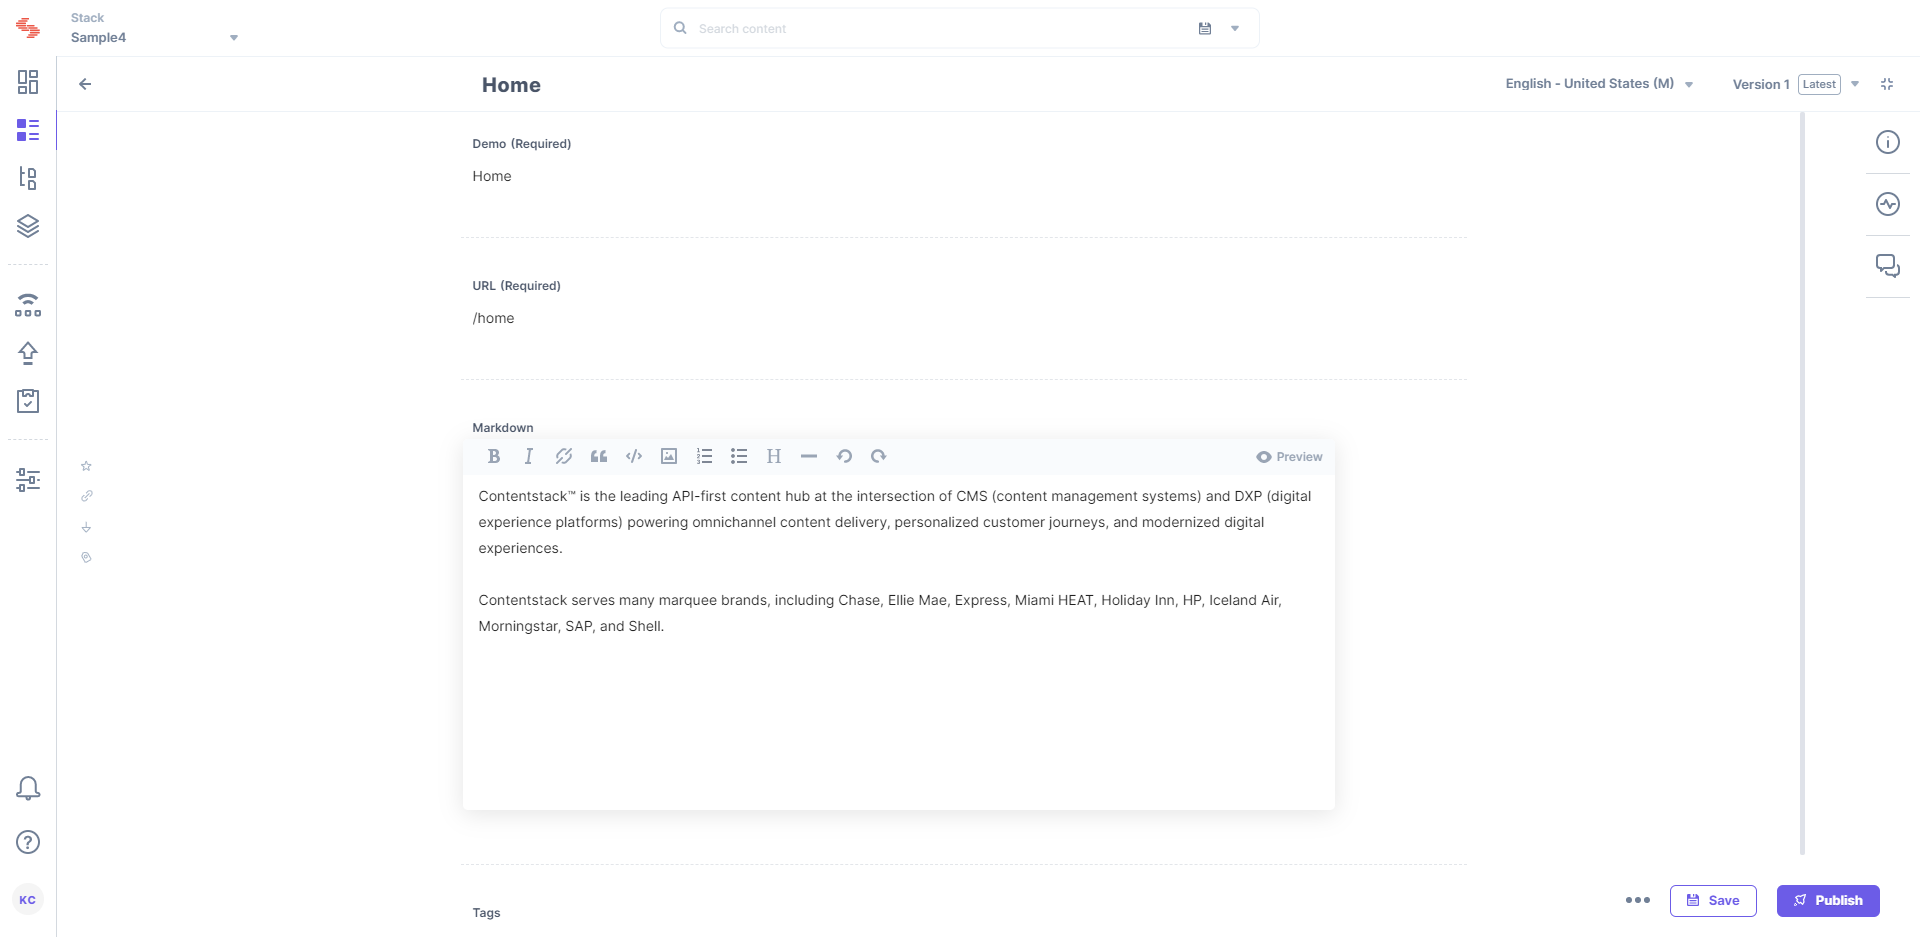Apply italic formatting in Markdown editor
The image size is (1920, 937).
point(529,456)
